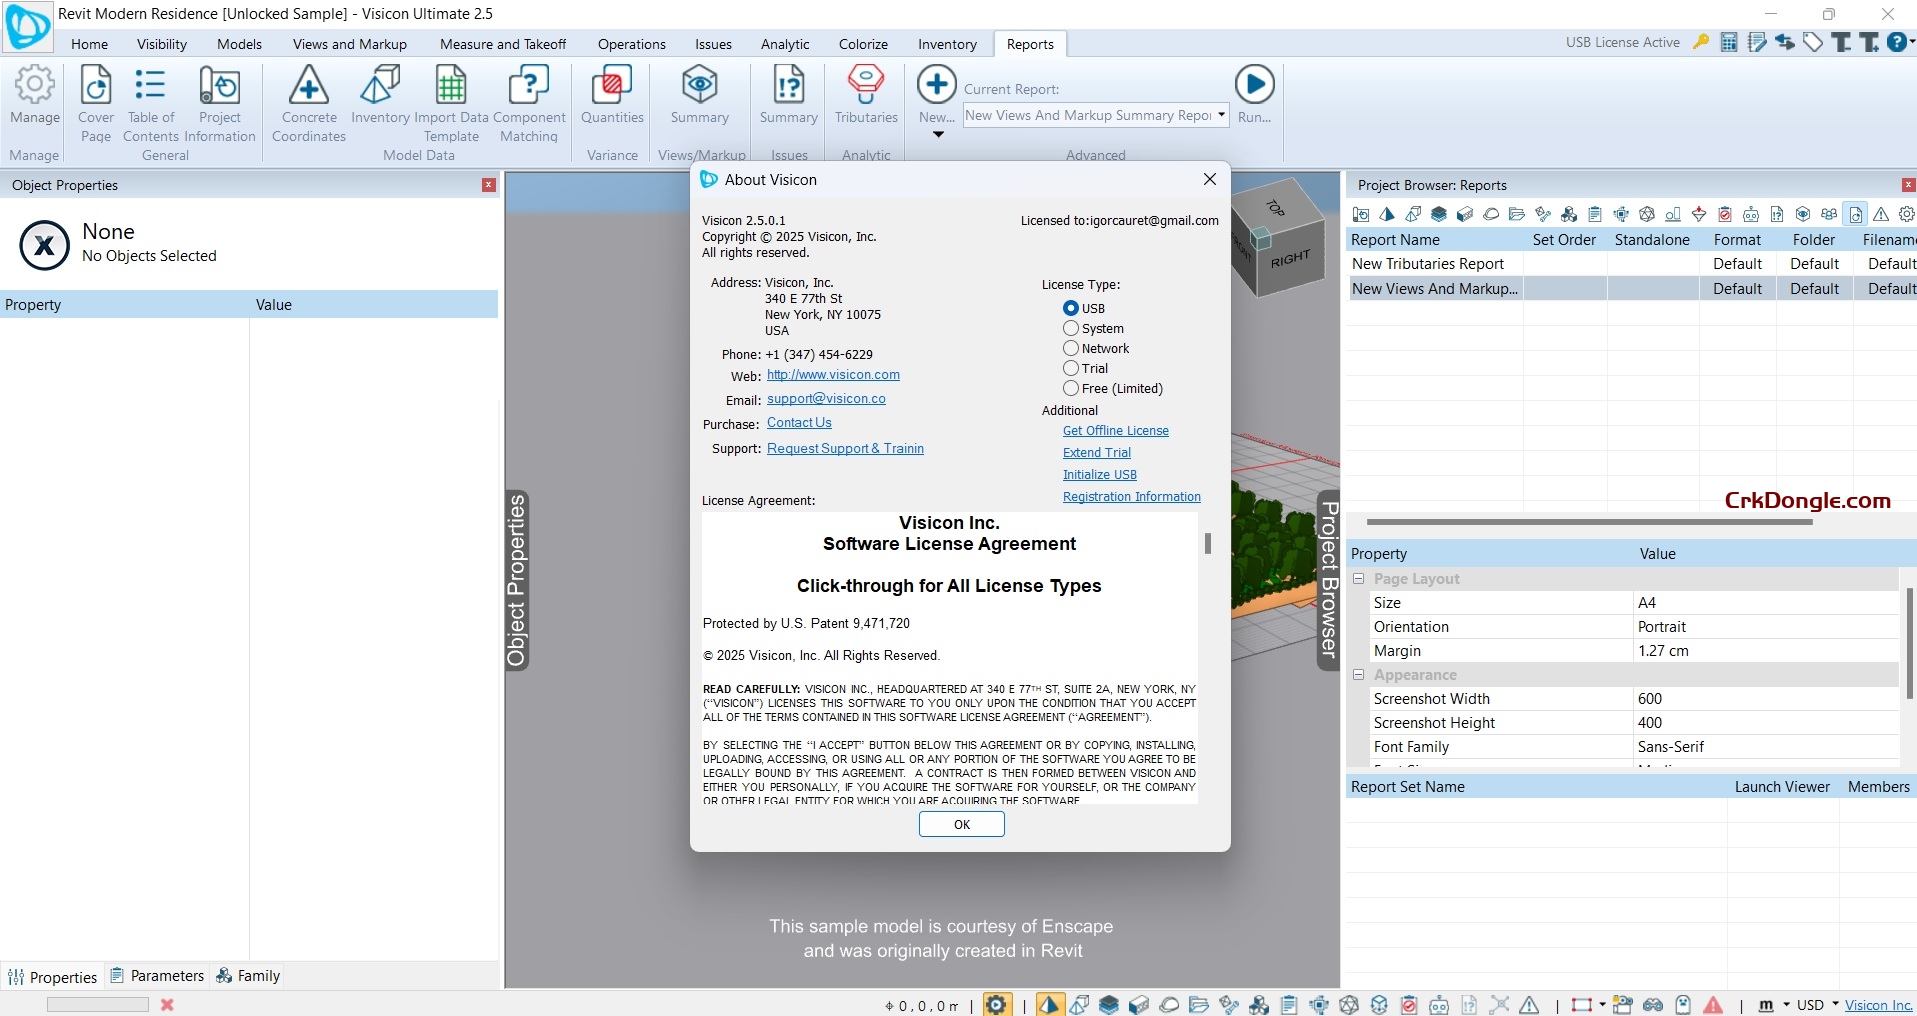Viewport: 1917px width, 1016px height.
Task: Select the Trial license option
Action: (1069, 368)
